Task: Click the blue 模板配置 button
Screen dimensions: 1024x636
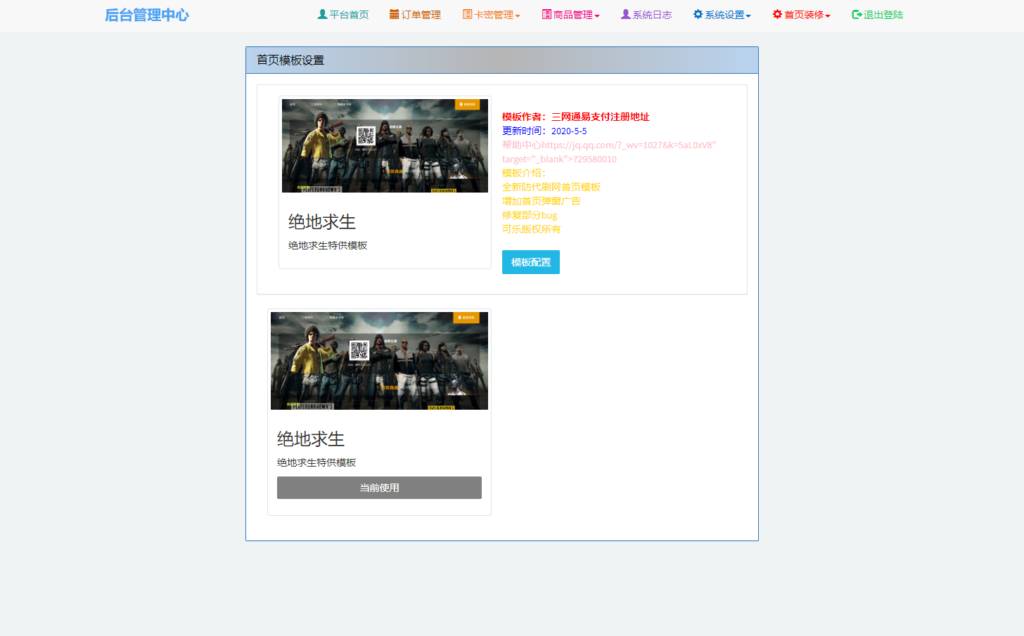Action: (531, 262)
